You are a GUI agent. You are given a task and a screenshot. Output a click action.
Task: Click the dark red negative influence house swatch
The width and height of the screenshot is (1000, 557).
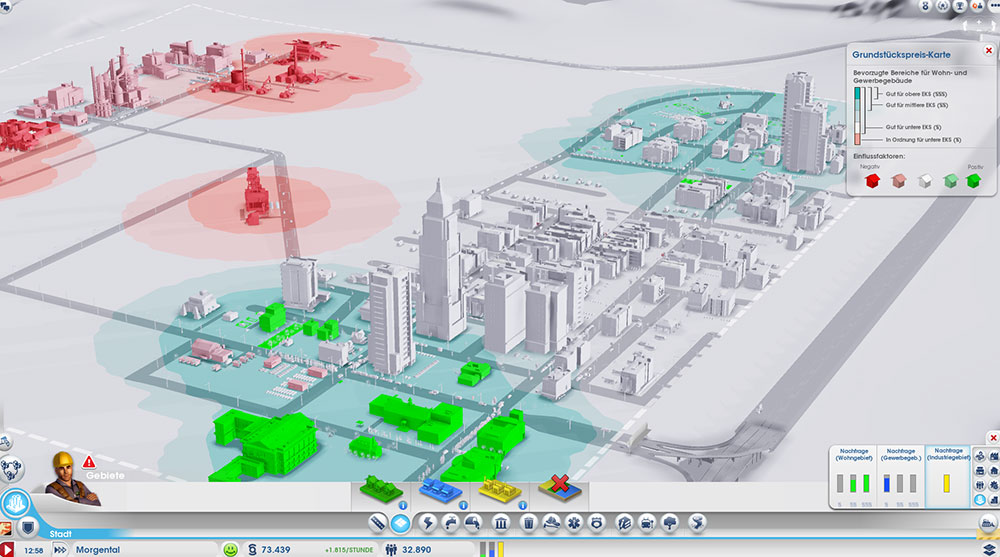click(x=872, y=181)
